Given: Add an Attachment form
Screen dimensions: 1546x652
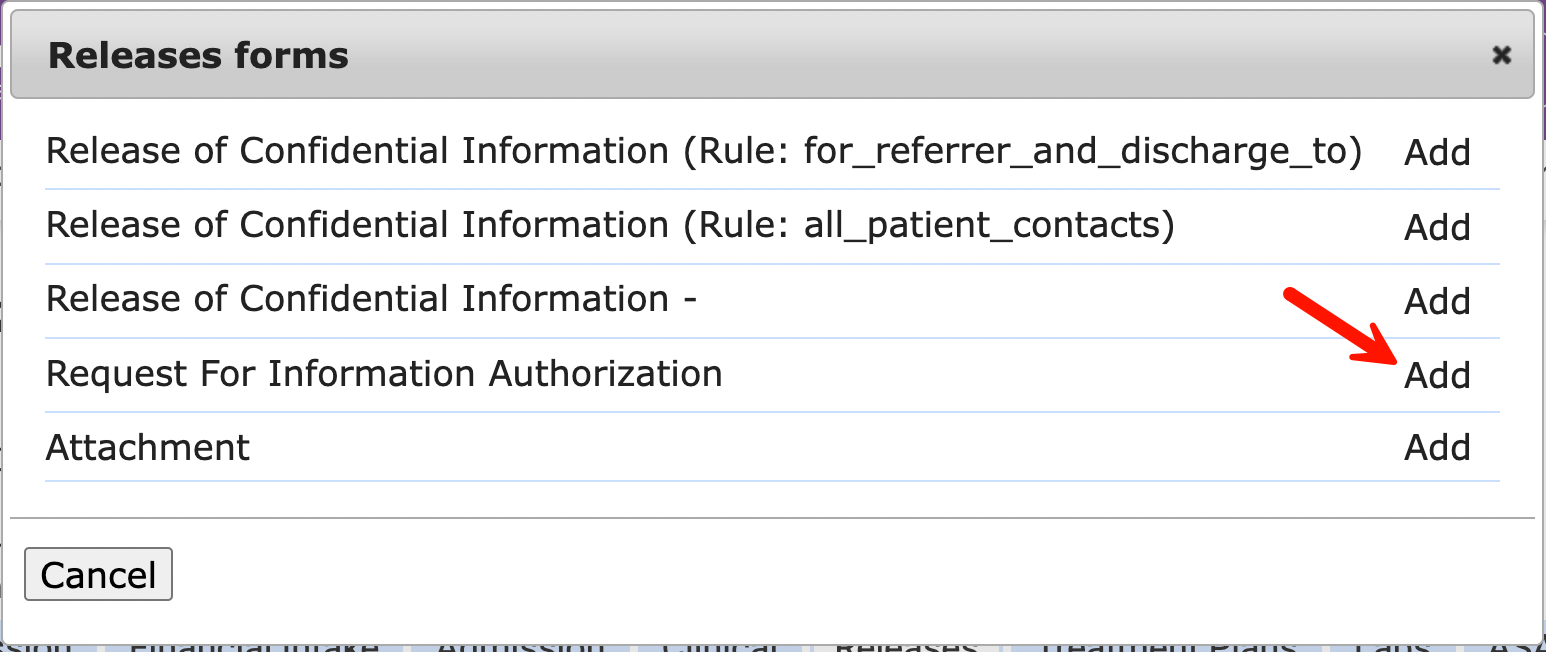Looking at the screenshot, I should (x=1437, y=447).
